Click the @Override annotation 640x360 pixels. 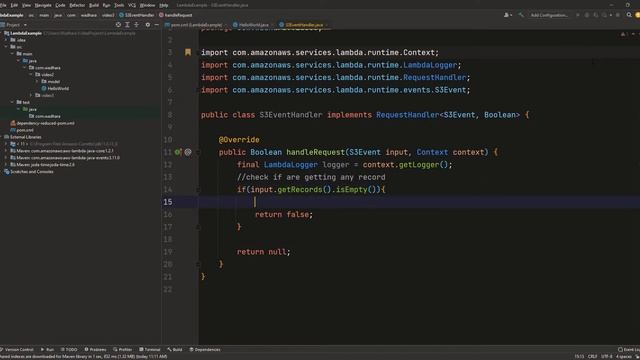pos(239,140)
